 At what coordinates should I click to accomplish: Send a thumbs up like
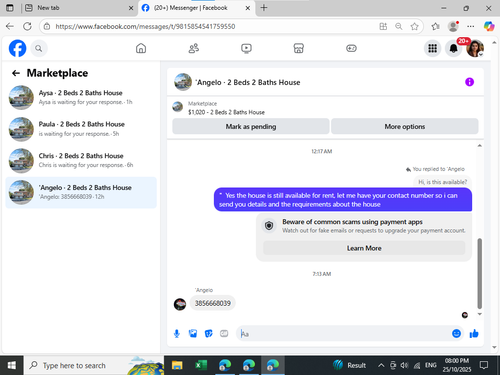(474, 333)
